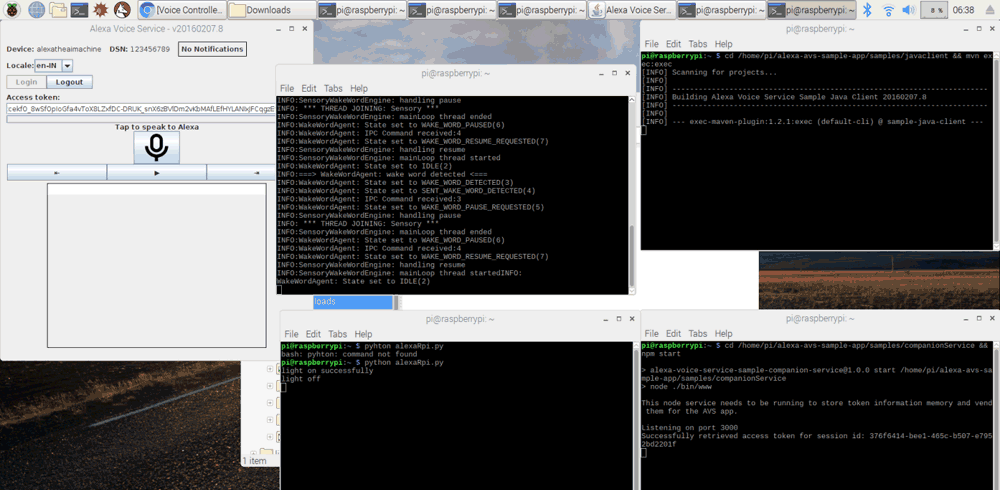1000x490 pixels.
Task: Click the volume speaker icon
Action: coord(909,10)
